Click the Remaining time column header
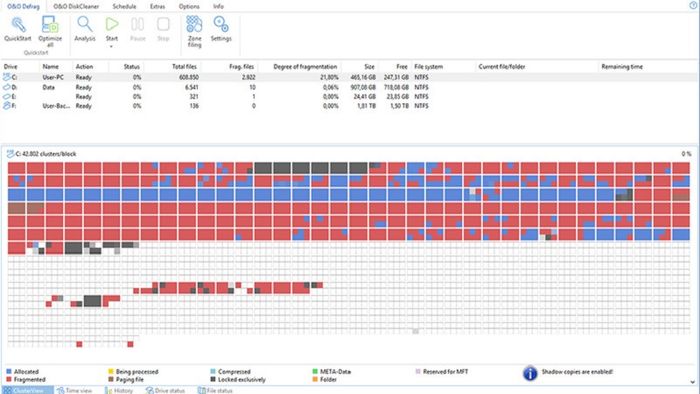The image size is (700, 394). point(622,66)
